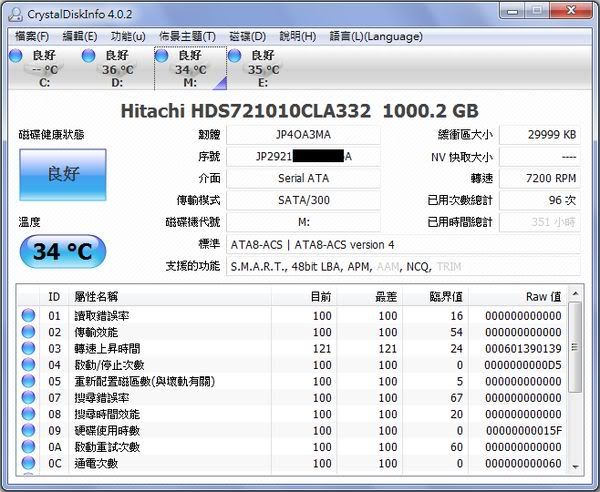Click the serial number field

click(303, 156)
